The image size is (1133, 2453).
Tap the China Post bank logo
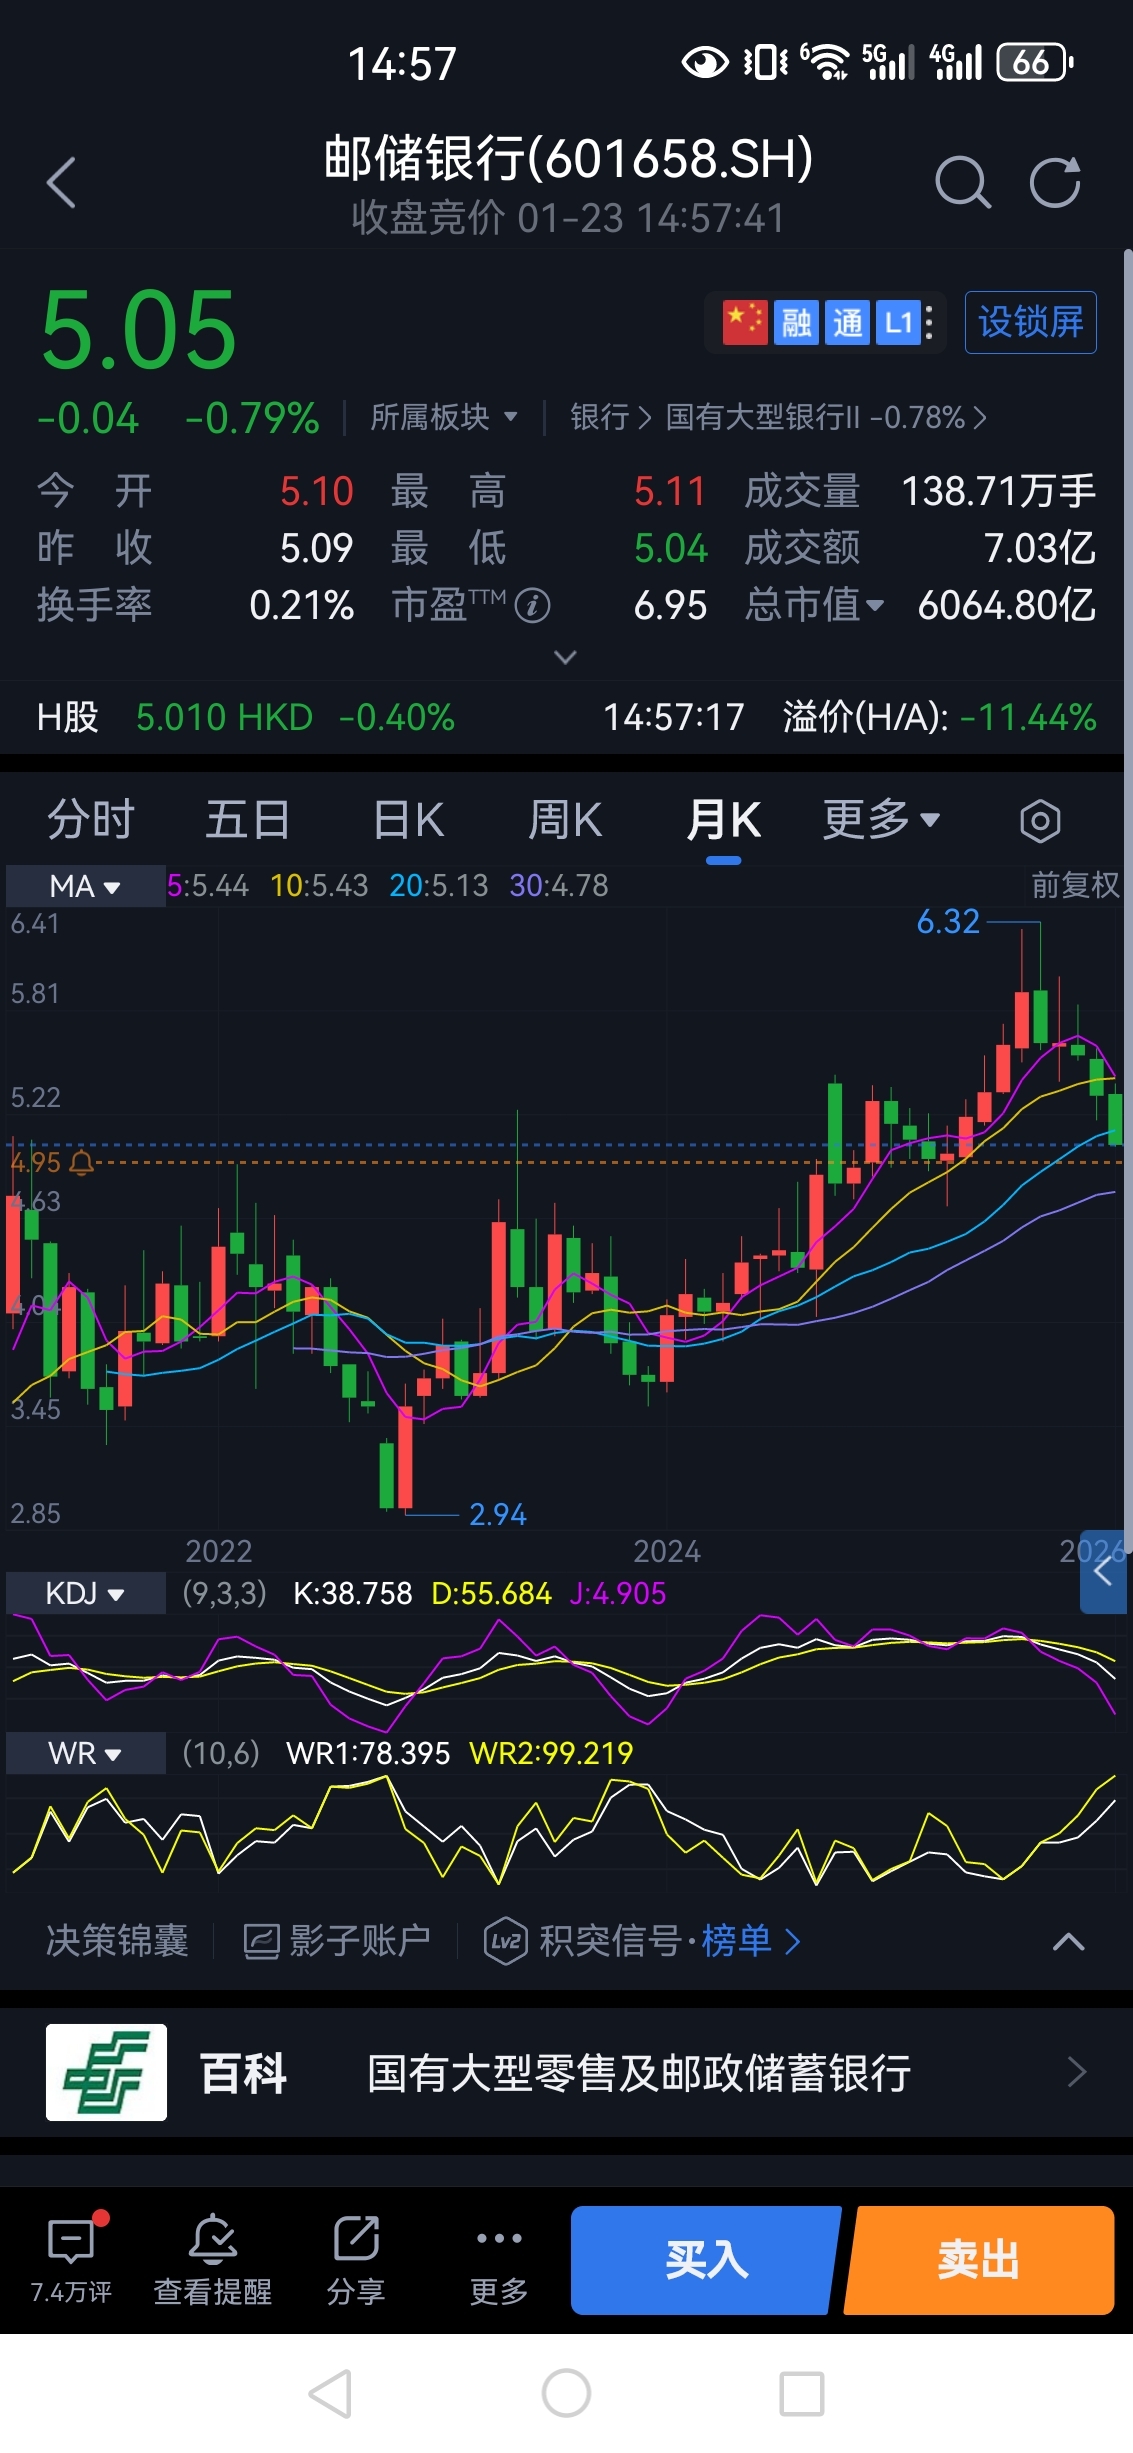(106, 2072)
